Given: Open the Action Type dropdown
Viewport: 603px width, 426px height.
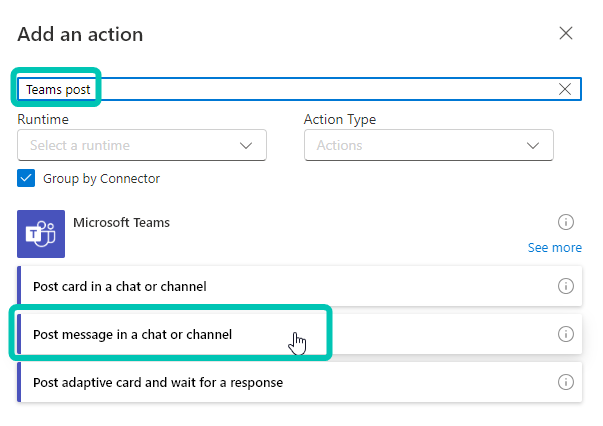Looking at the screenshot, I should coord(428,145).
